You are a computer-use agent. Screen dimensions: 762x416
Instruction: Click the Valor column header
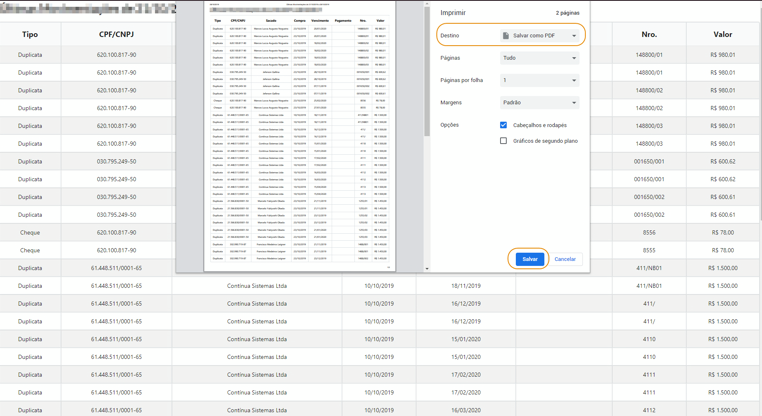click(x=723, y=35)
